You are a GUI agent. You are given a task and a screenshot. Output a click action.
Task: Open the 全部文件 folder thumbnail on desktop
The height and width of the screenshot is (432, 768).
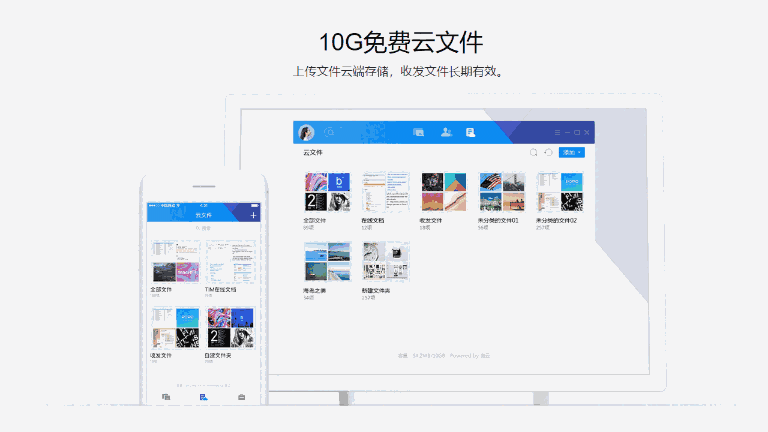(328, 192)
